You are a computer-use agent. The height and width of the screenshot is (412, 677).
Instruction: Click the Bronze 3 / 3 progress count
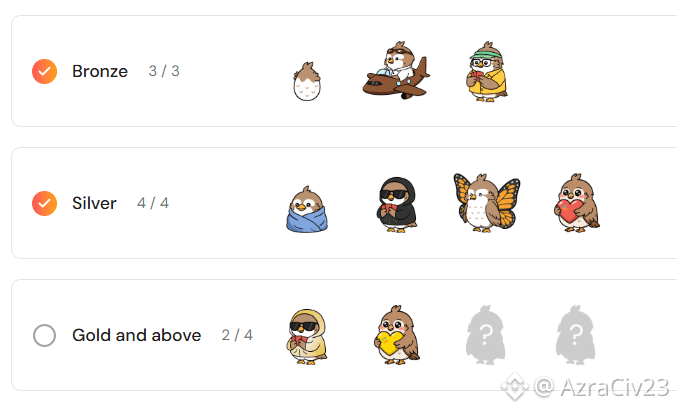pyautogui.click(x=164, y=71)
